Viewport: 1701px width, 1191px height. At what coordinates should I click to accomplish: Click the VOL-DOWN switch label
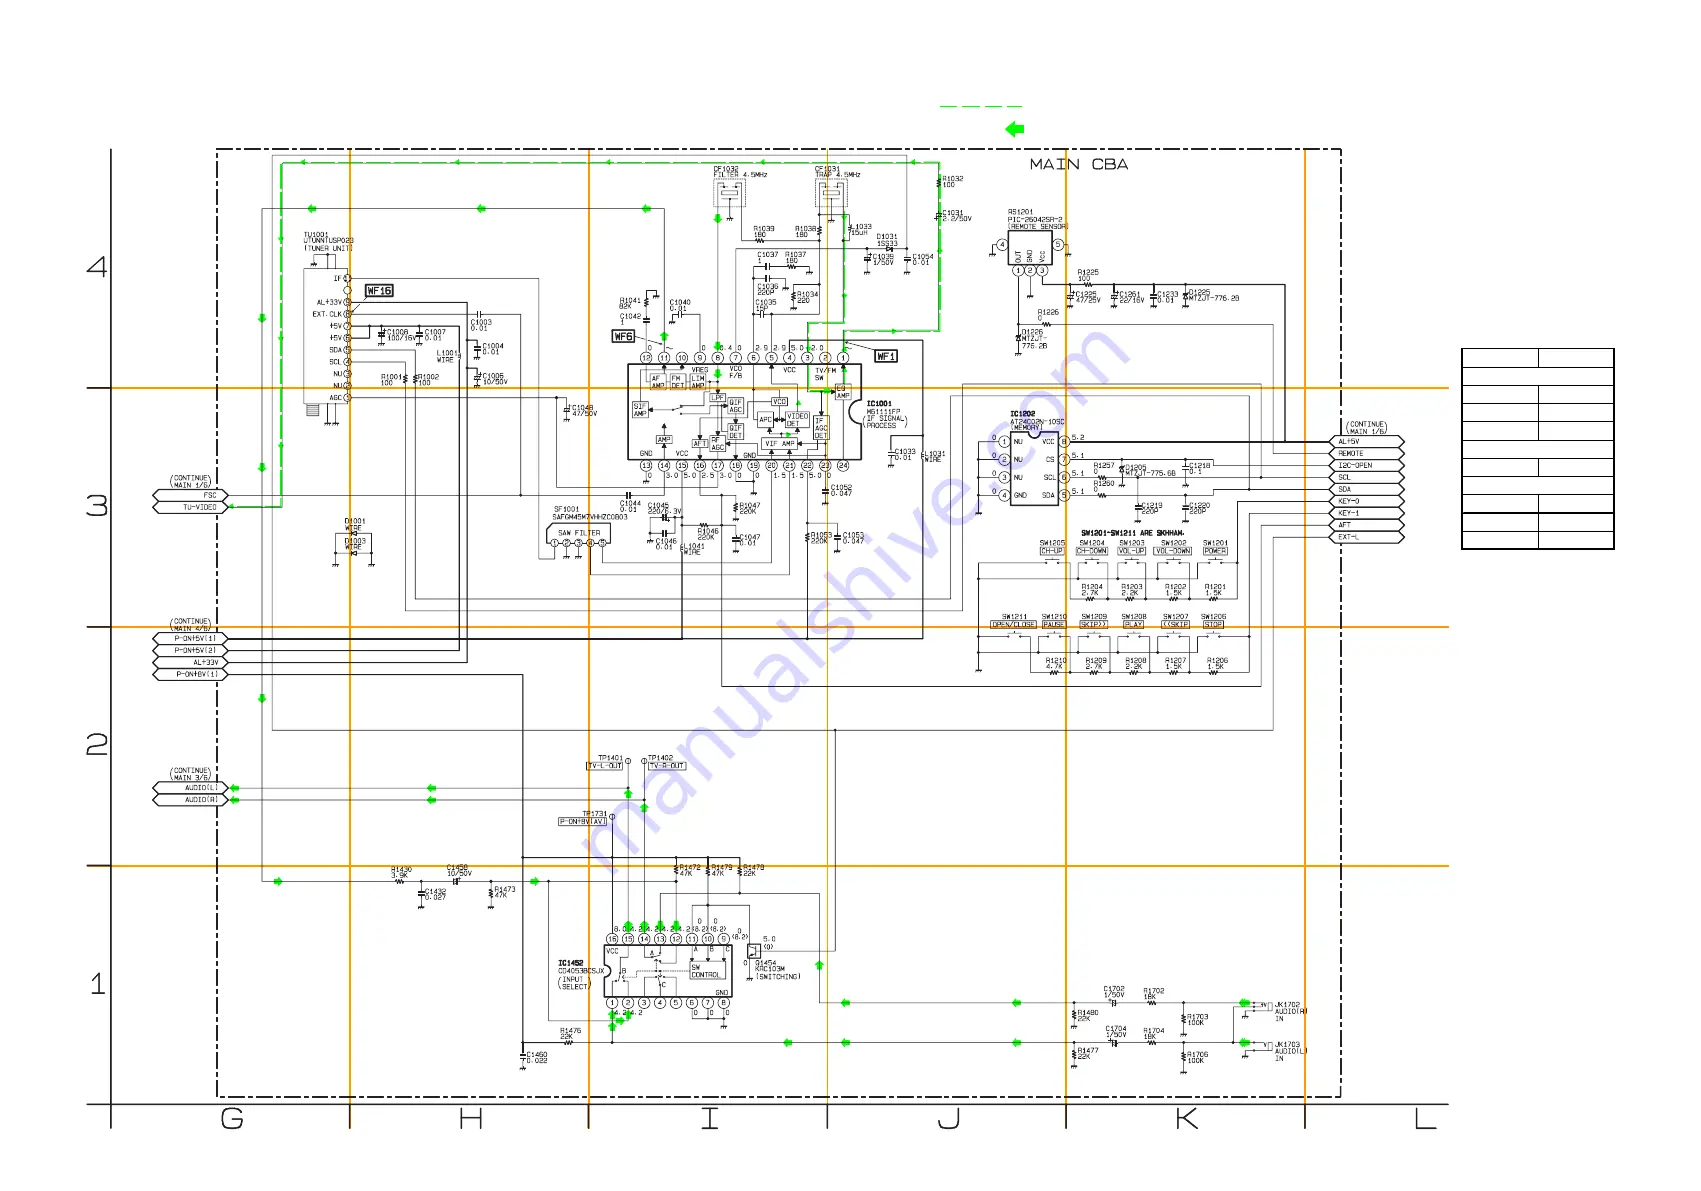[x=1173, y=551]
